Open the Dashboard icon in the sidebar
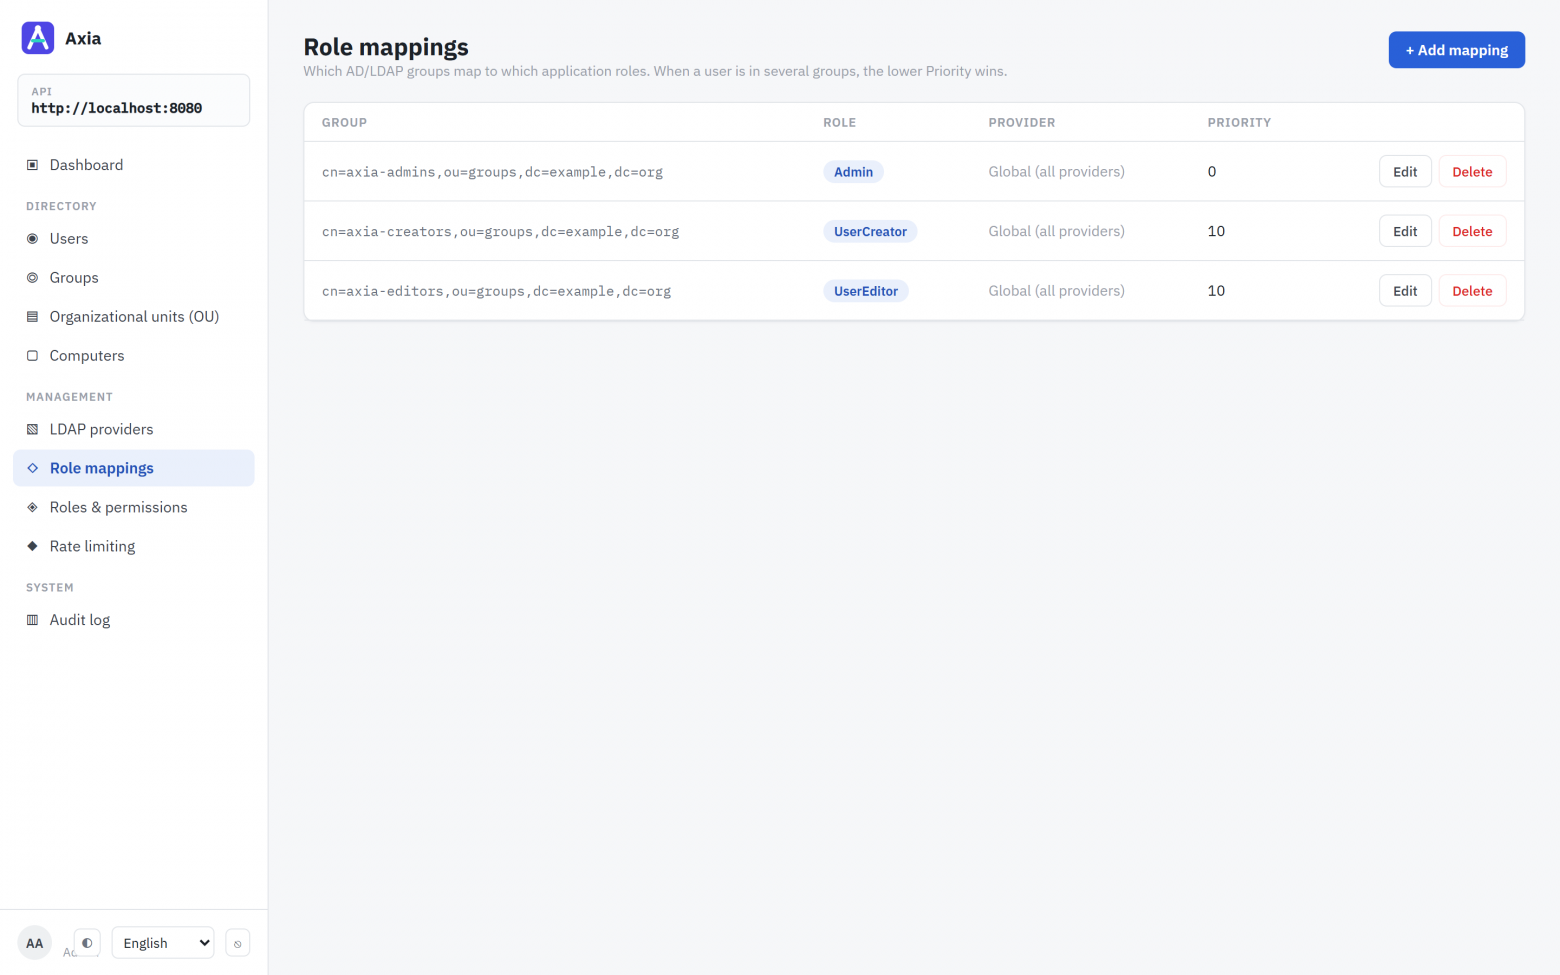 click(32, 165)
